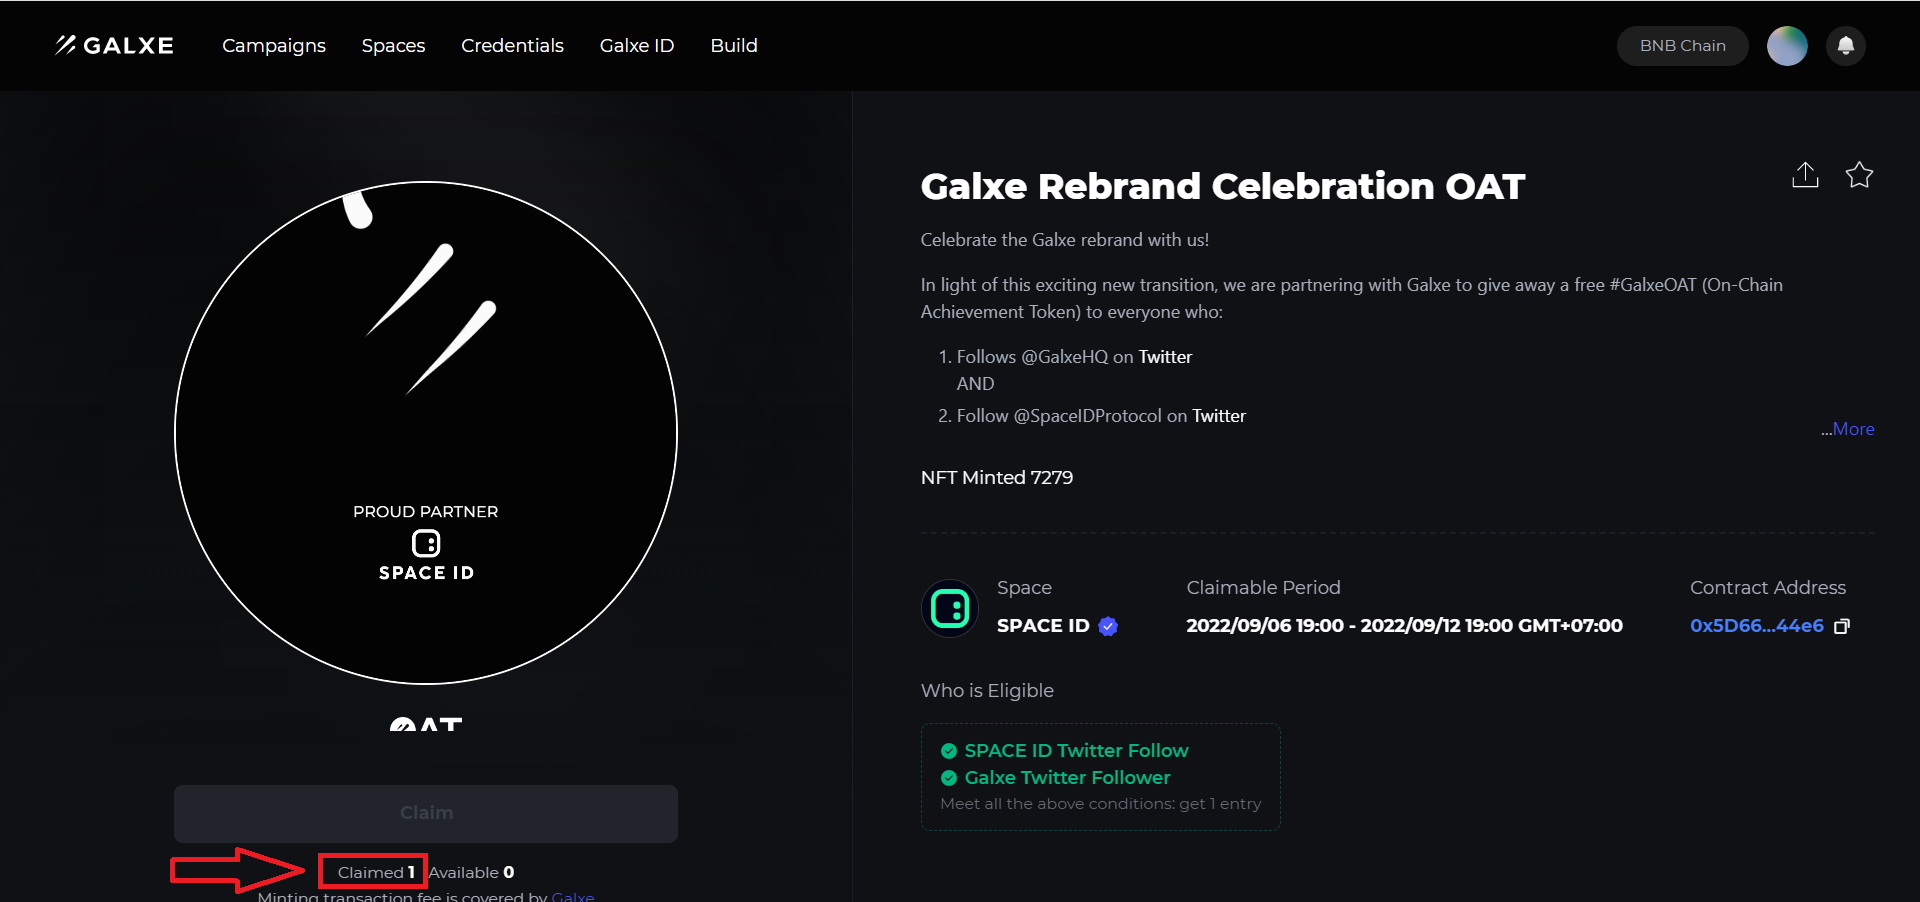
Task: Open Twitter link for @GalxeHQ
Action: pos(1165,357)
